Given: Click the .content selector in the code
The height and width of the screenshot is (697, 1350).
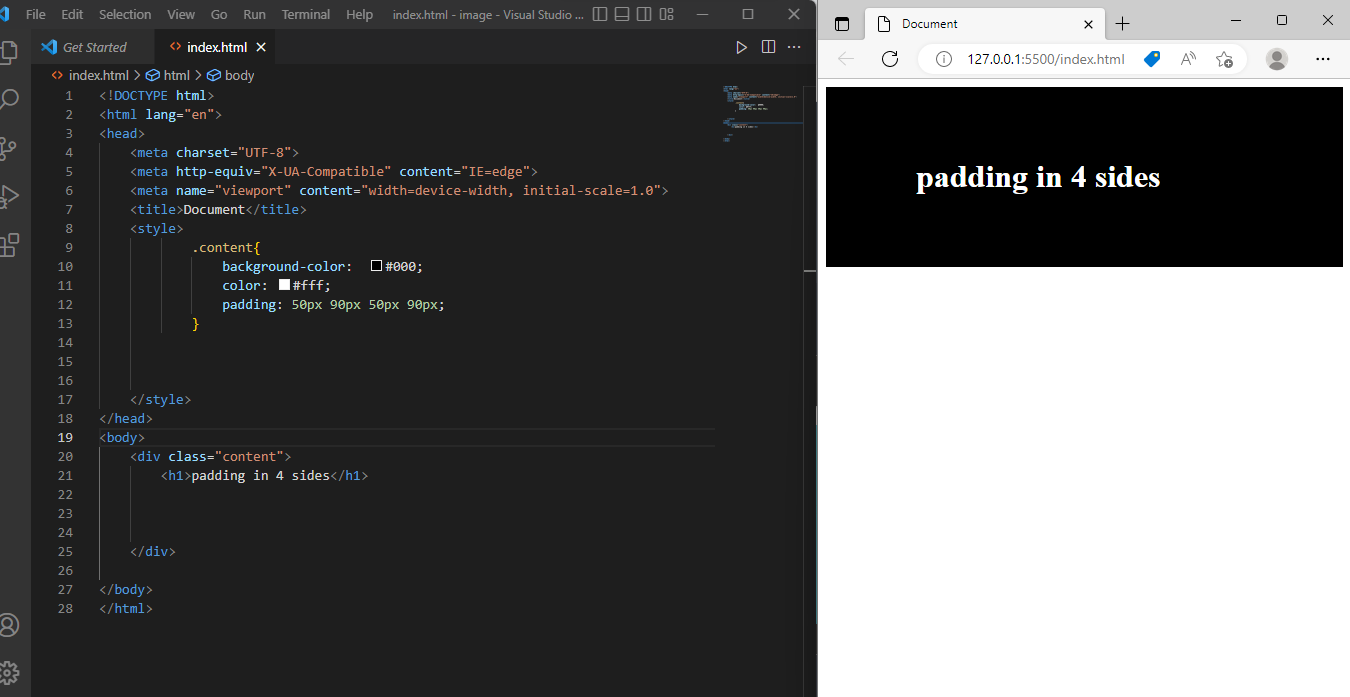Looking at the screenshot, I should click(226, 247).
